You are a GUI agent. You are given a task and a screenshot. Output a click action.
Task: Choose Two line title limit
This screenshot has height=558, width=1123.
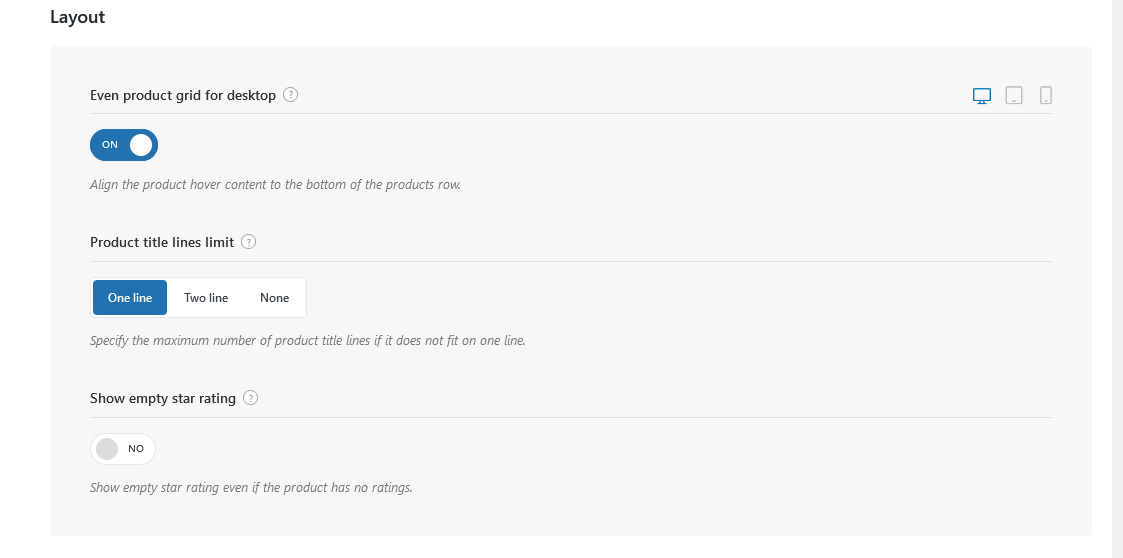coord(206,297)
